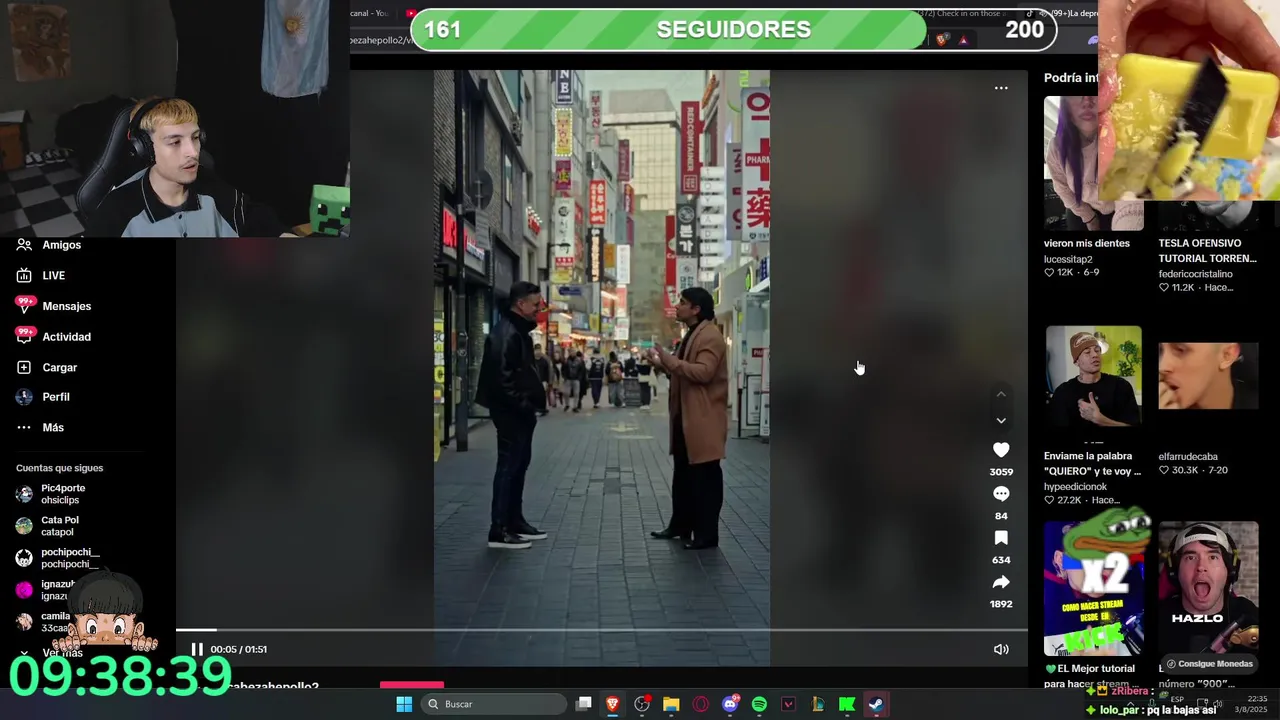This screenshot has height=720, width=1280.
Task: Seek on the video progress bar
Action: 601,630
